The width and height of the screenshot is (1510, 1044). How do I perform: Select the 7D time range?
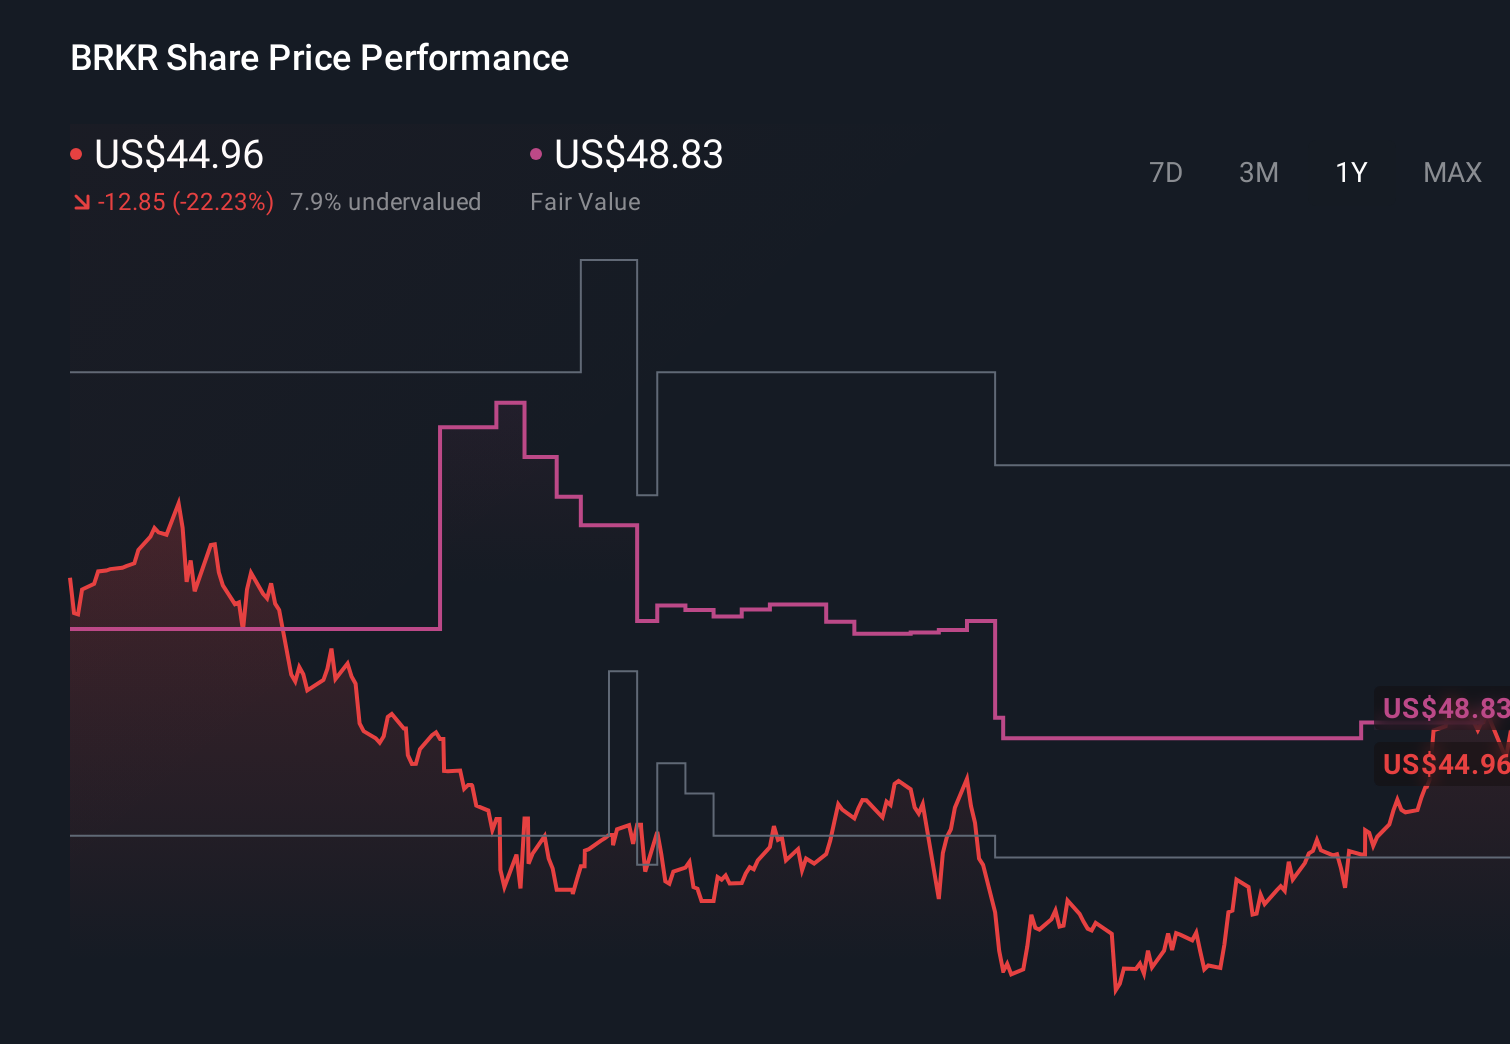[x=1166, y=172]
